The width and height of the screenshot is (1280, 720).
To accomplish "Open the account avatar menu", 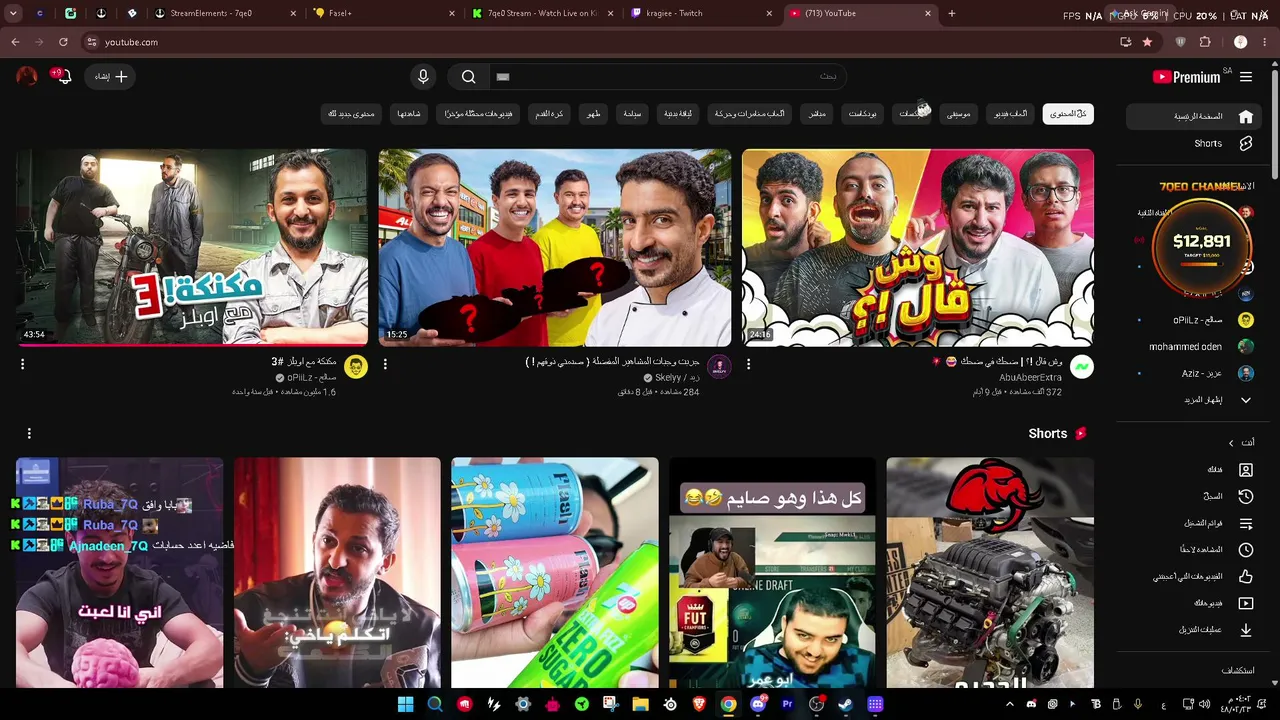I will pyautogui.click(x=27, y=76).
